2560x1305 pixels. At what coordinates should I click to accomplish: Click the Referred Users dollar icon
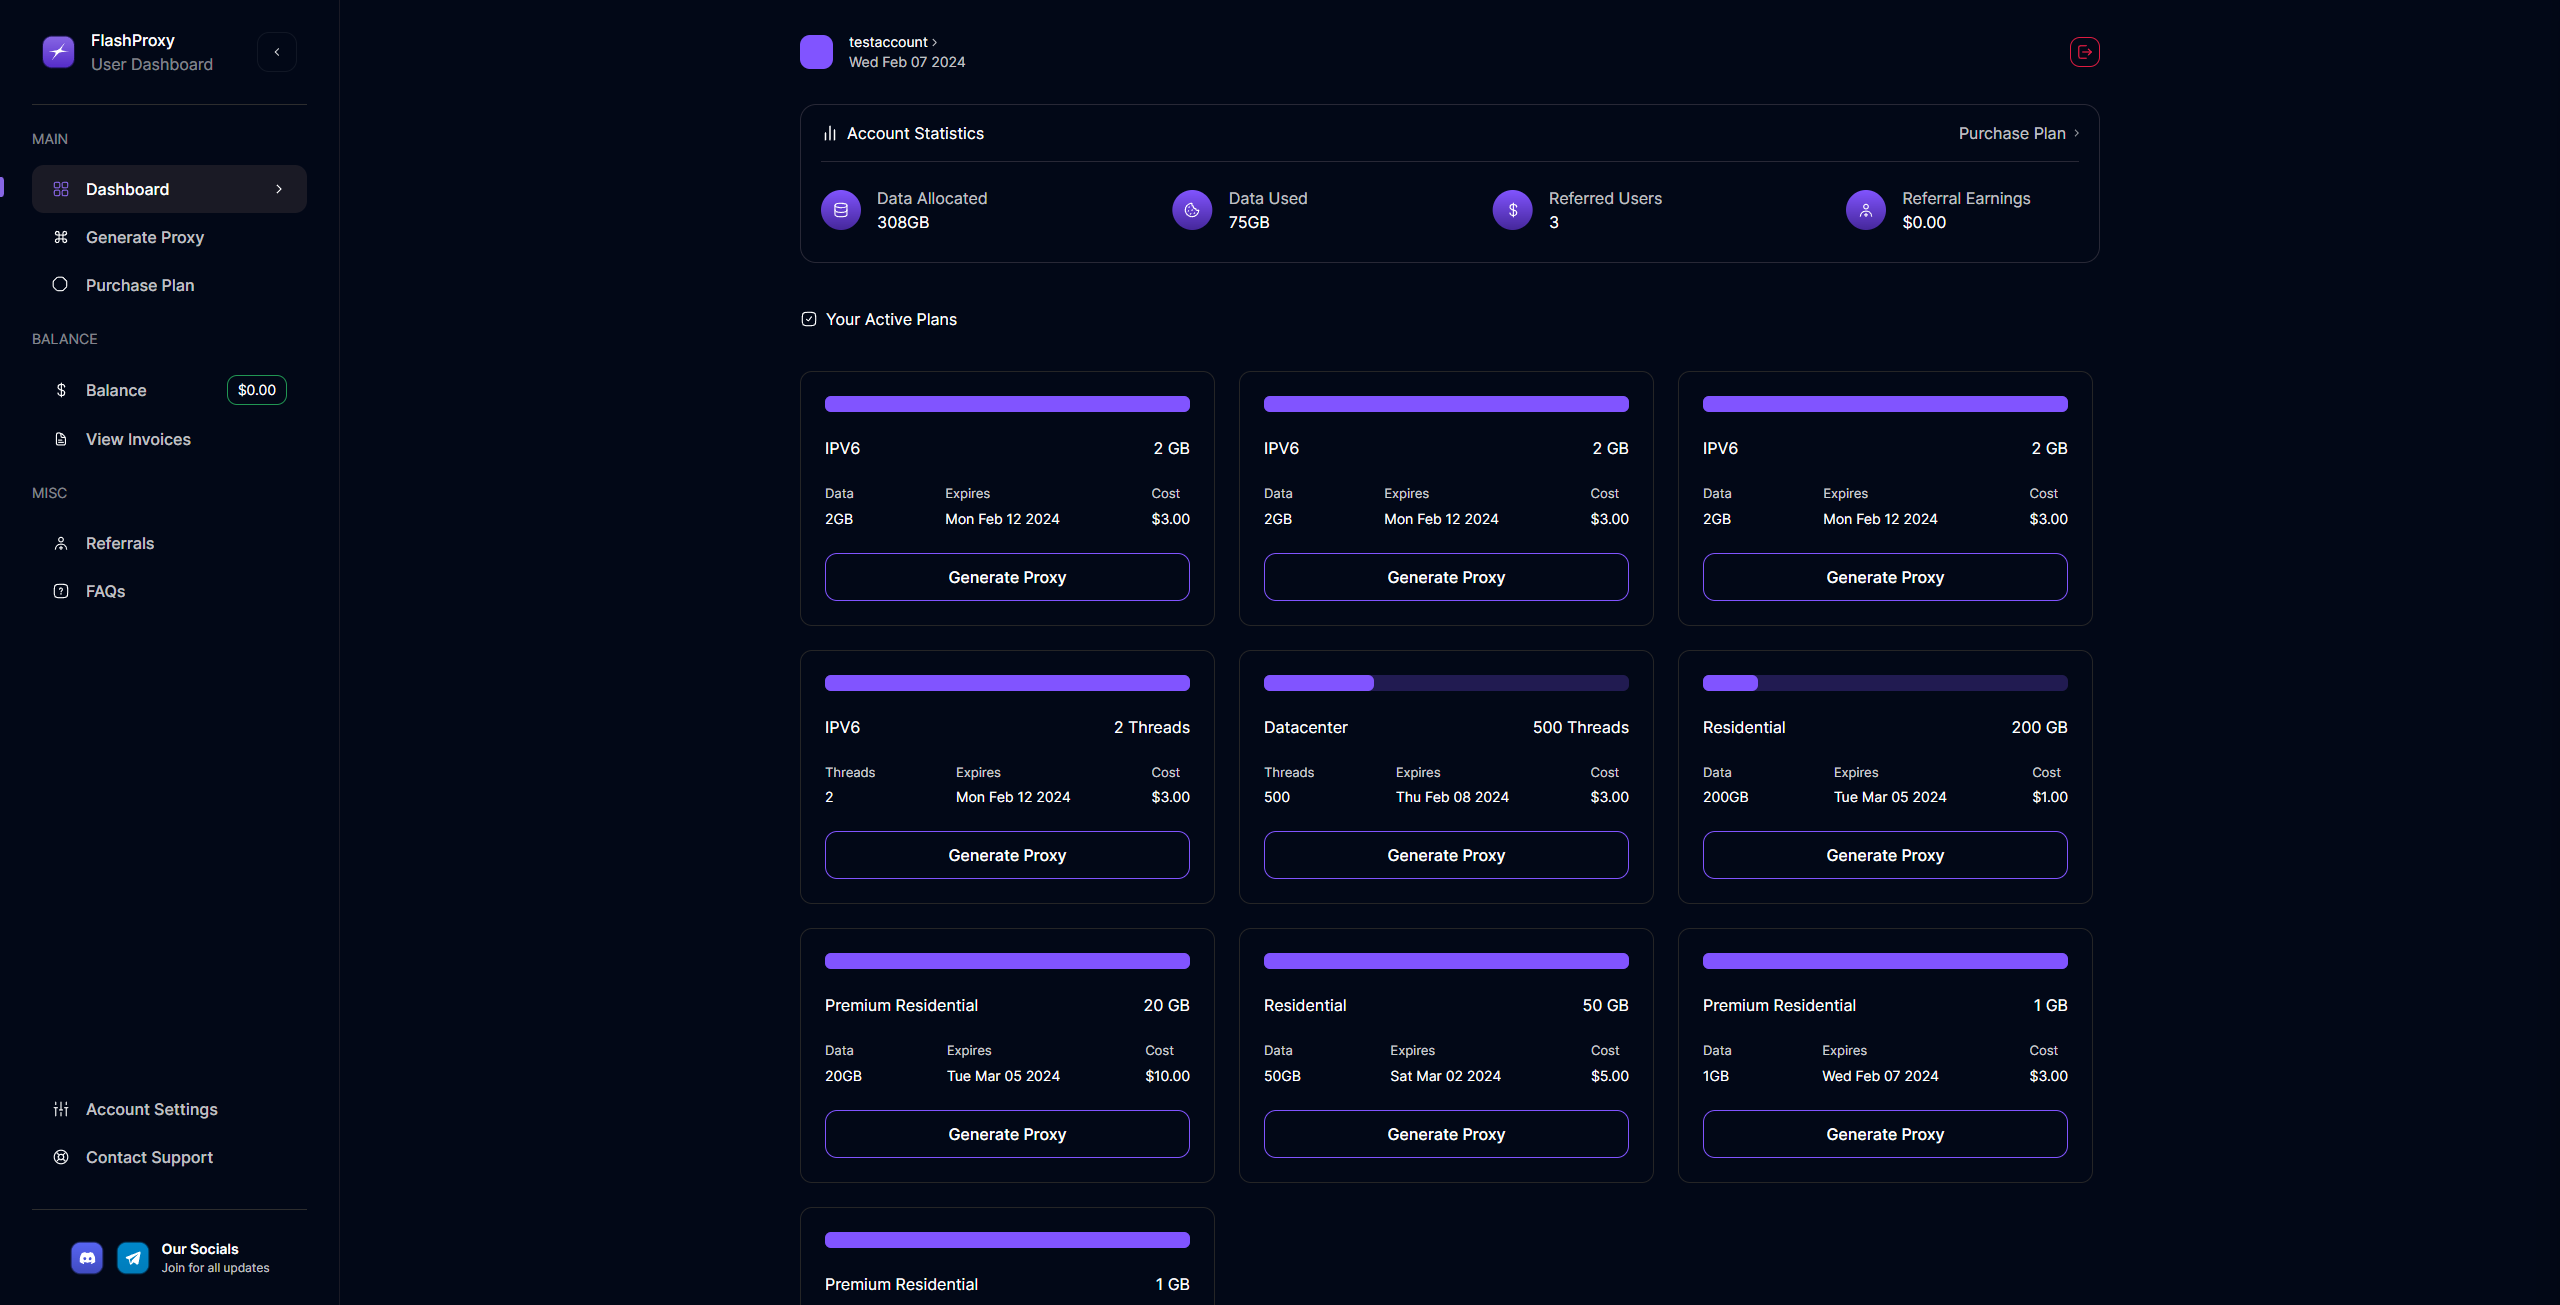[x=1512, y=210]
